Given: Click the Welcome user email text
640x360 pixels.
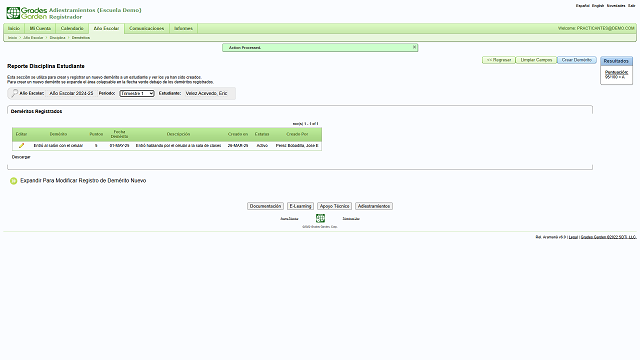Looking at the screenshot, I should 596,29.
